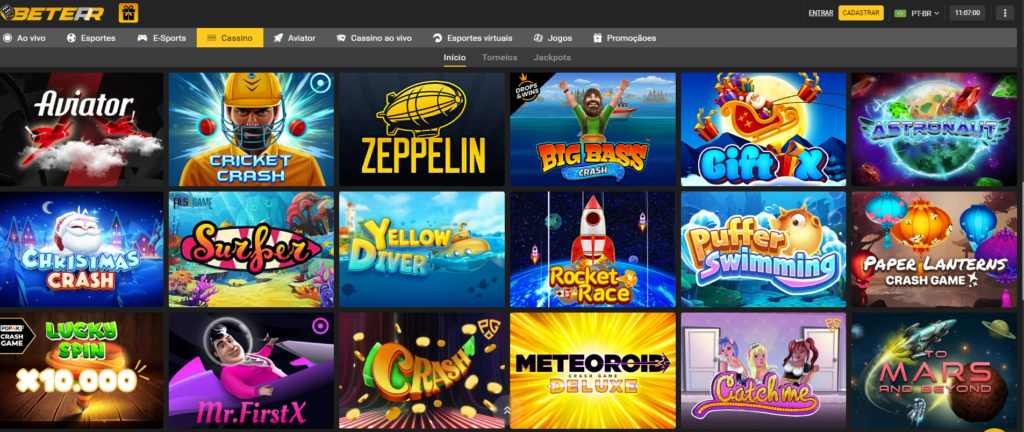Open the Puffer Swimming game
The height and width of the screenshot is (432, 1024).
coord(763,249)
